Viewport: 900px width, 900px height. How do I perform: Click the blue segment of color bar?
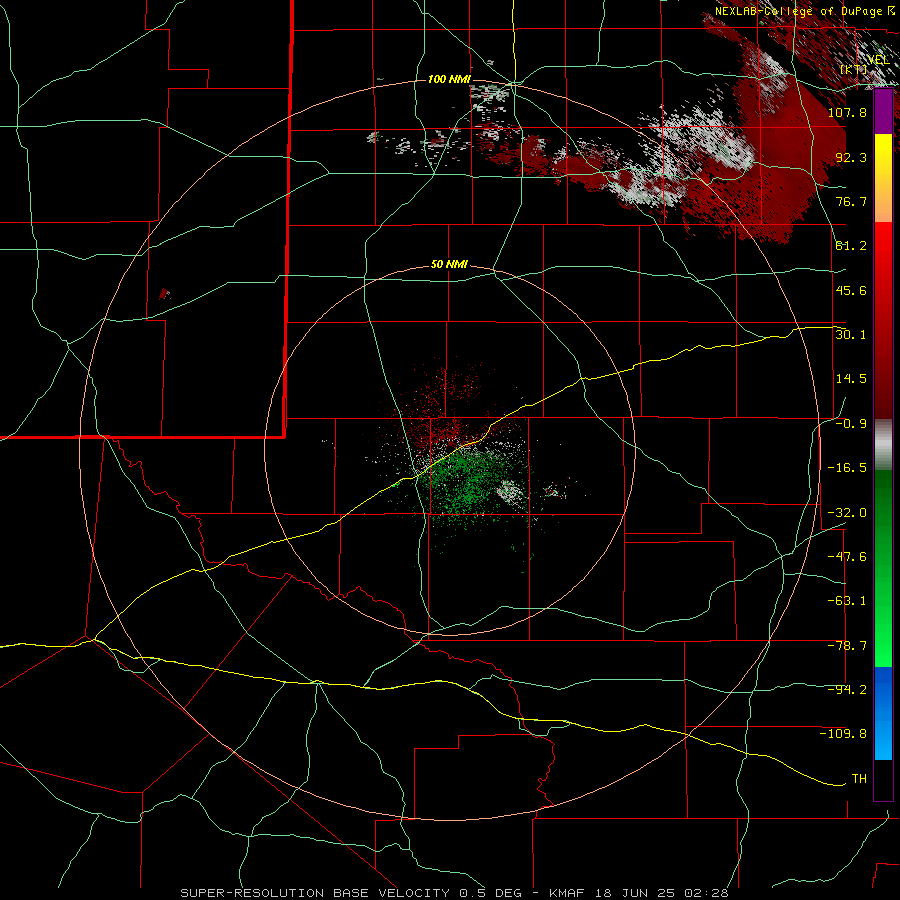(883, 713)
